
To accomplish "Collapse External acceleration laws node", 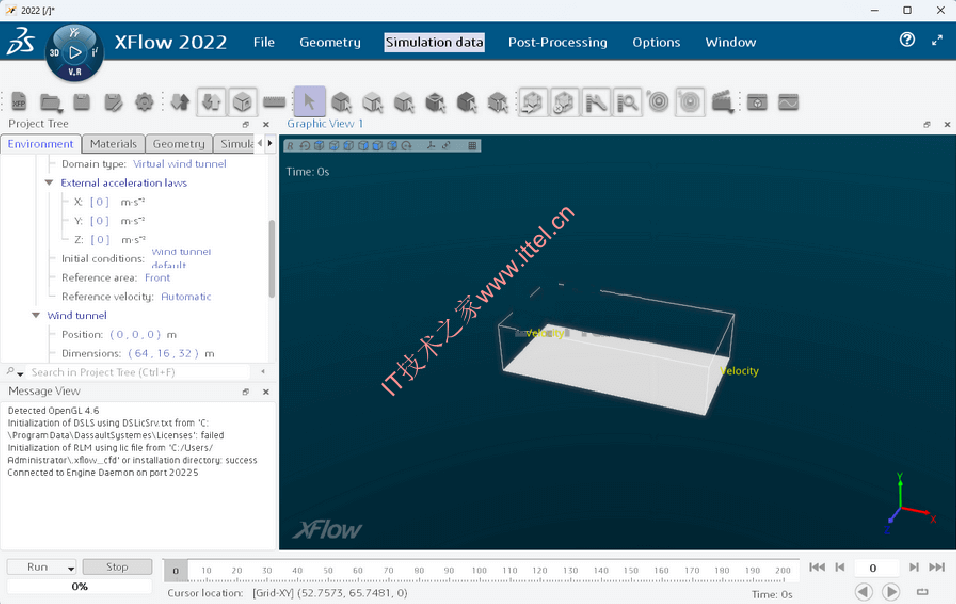I will (49, 183).
